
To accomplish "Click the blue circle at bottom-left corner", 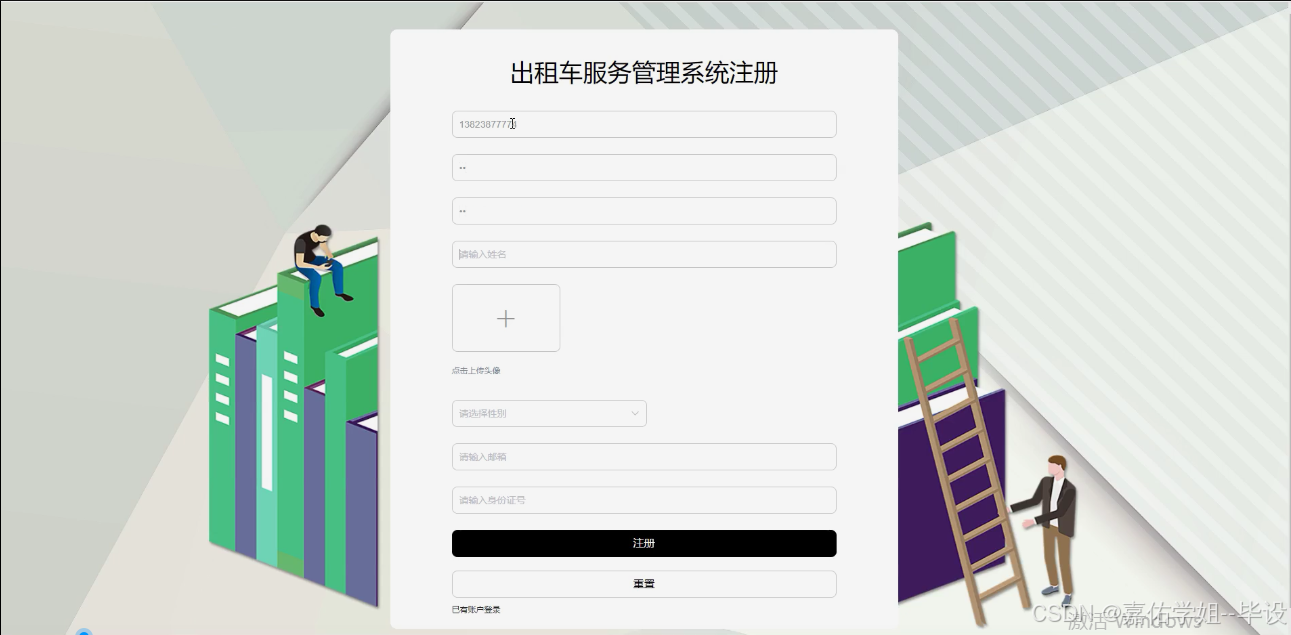I will [84, 631].
